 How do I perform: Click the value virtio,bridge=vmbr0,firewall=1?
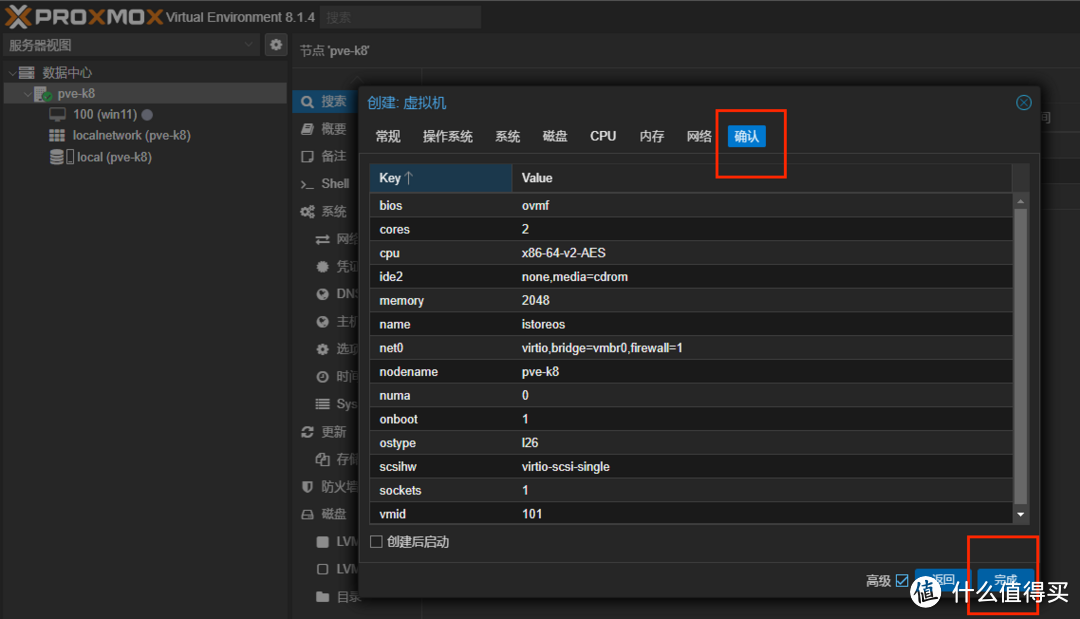(x=602, y=348)
